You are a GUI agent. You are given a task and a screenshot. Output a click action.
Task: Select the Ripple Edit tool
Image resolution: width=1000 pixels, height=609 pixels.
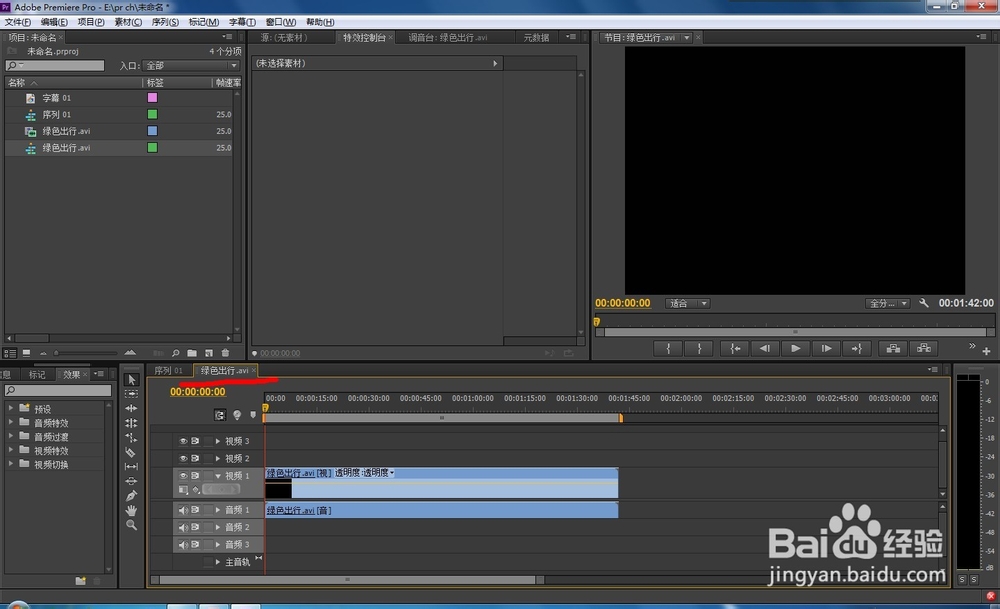pos(131,408)
